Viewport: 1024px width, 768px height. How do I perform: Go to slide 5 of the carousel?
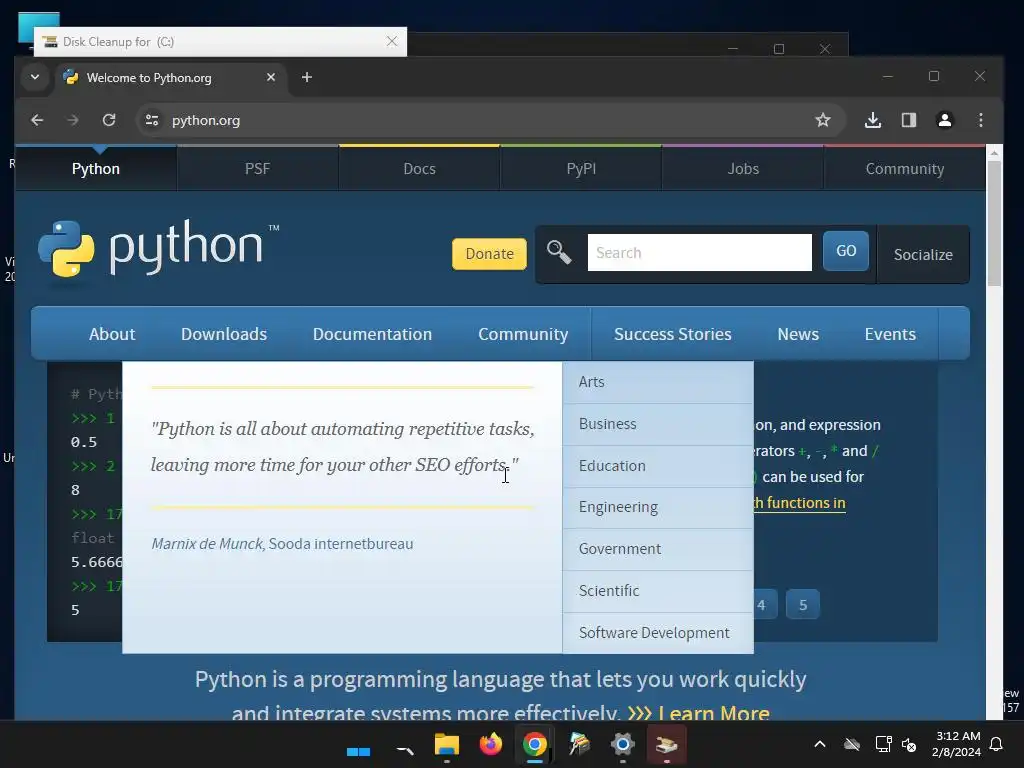(803, 605)
